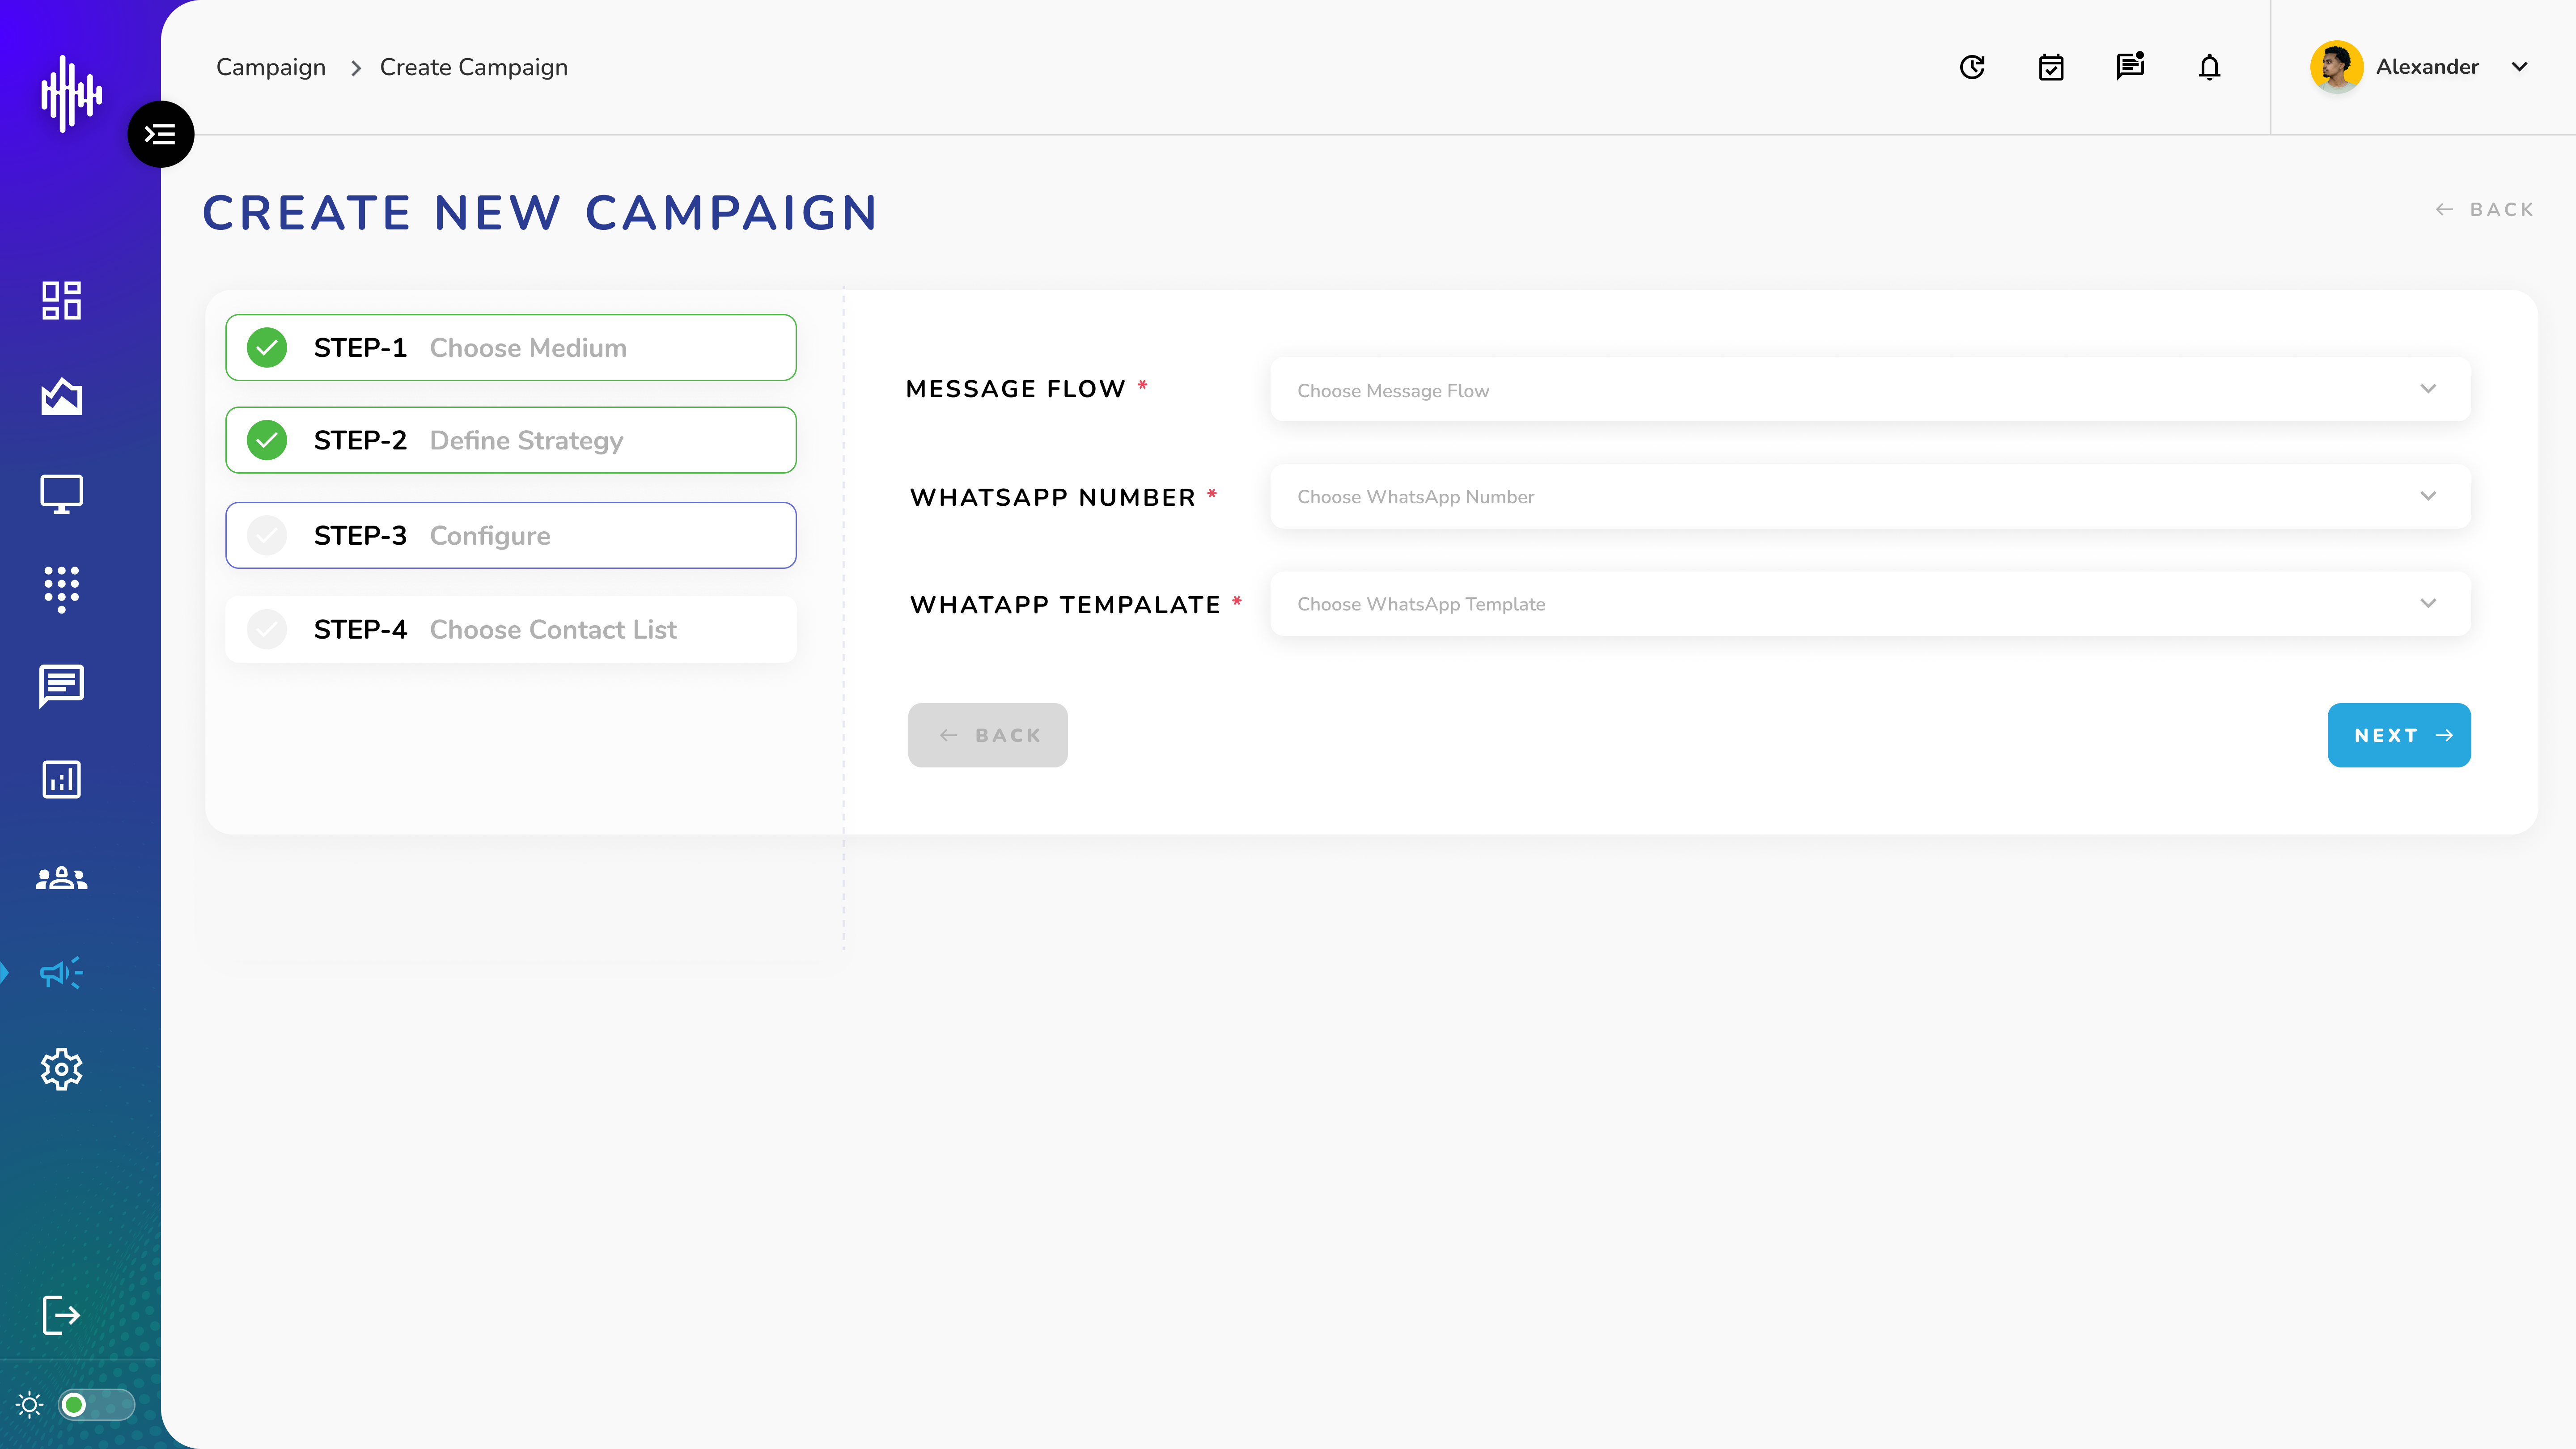
Task: Click the STEP-2 green checkmark icon
Action: pos(267,440)
